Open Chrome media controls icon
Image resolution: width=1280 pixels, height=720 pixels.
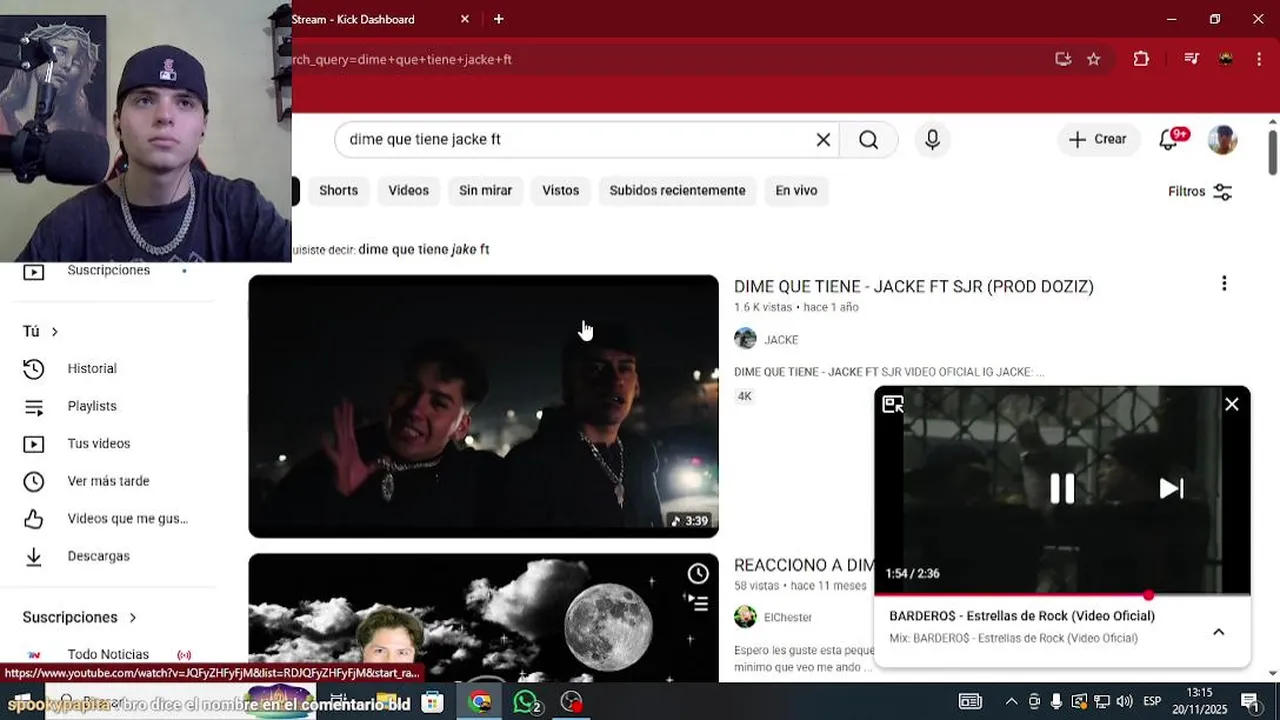click(1191, 59)
